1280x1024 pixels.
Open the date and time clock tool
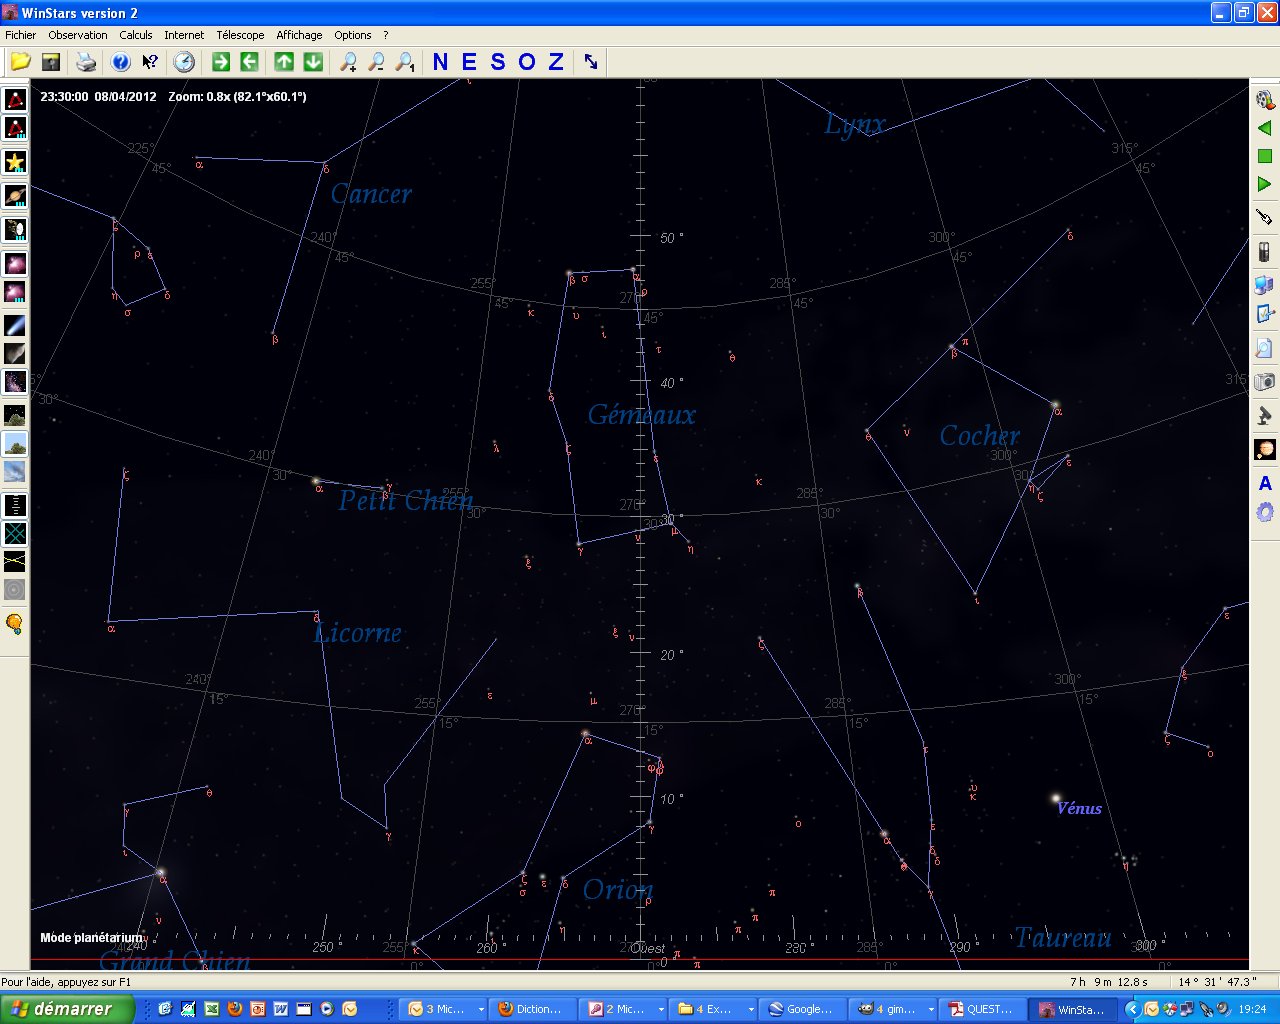pyautogui.click(x=184, y=62)
